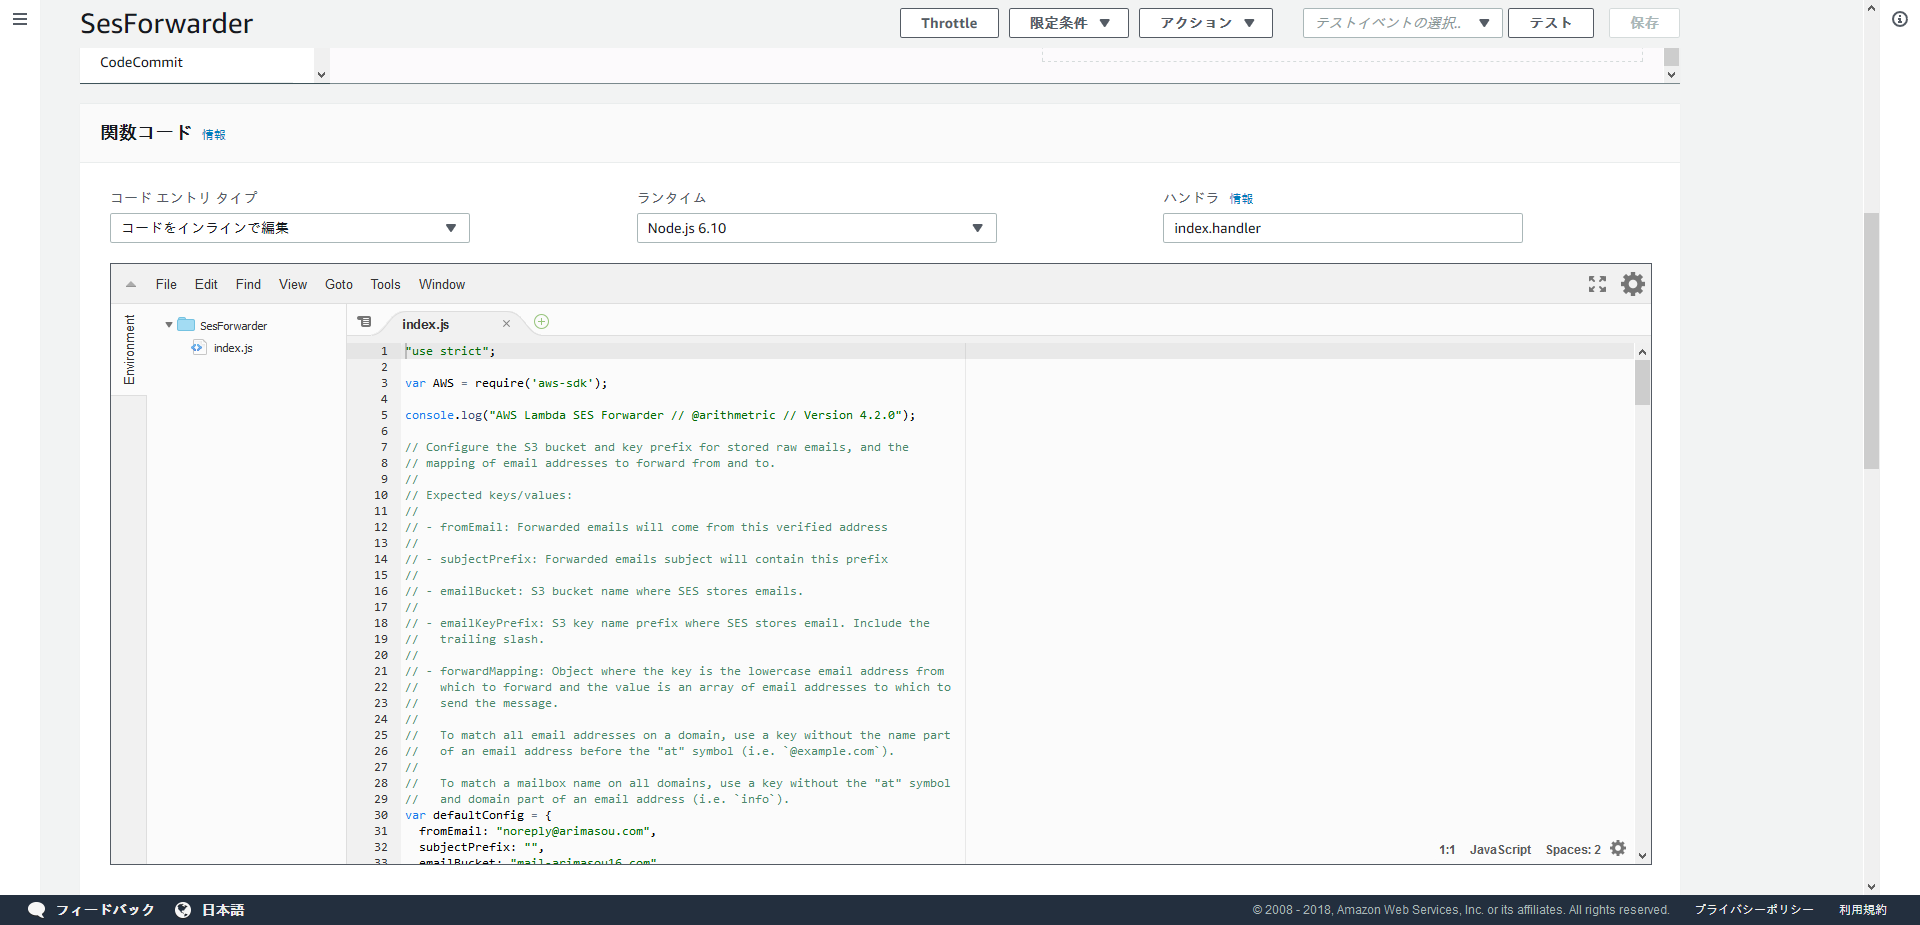This screenshot has height=925, width=1920.
Task: Add a new editor tab with plus icon
Action: 542,322
